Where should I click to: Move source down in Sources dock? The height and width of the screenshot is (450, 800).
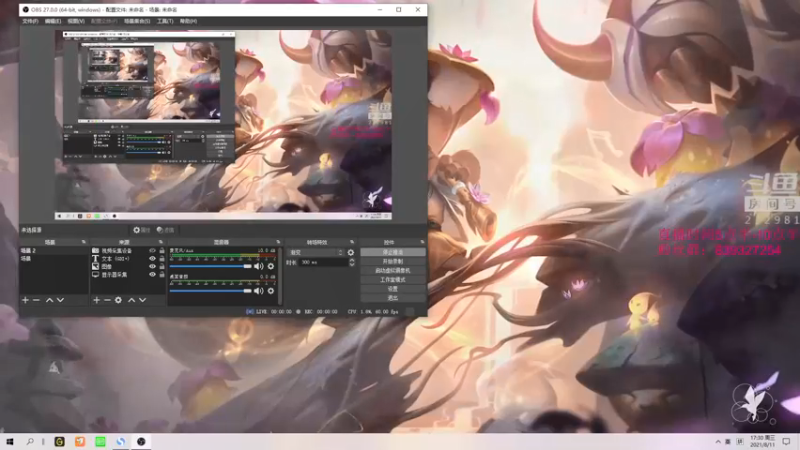coord(142,300)
